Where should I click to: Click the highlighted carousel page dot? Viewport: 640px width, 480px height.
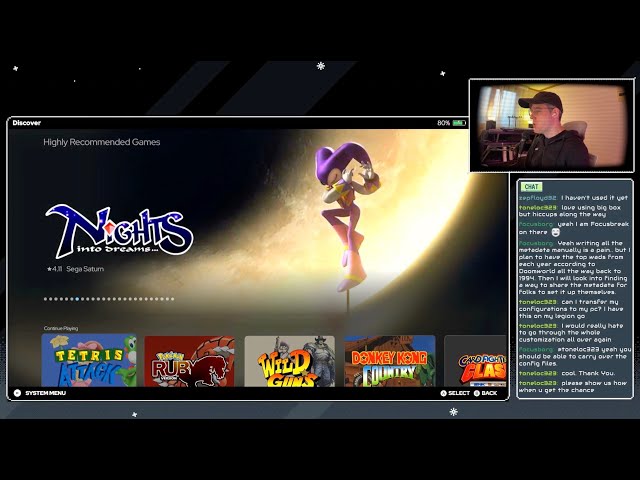tap(77, 299)
